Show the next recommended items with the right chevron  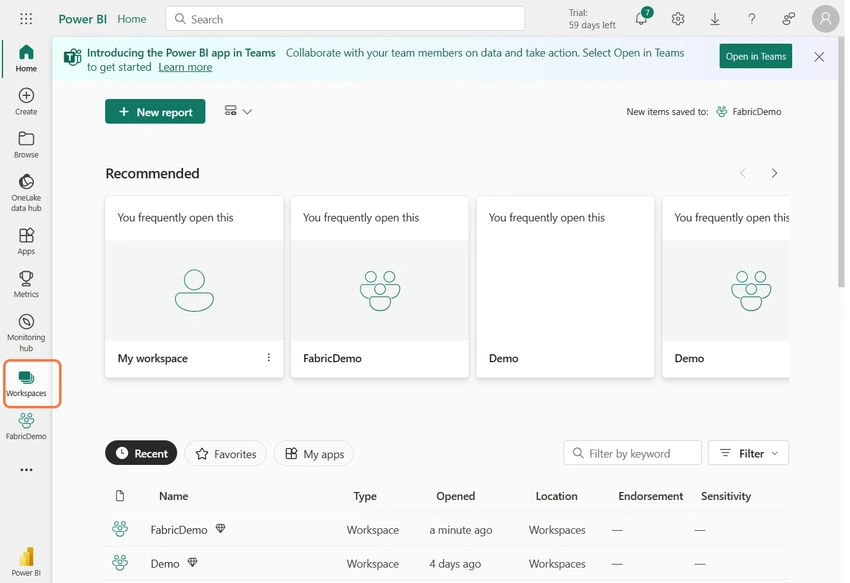774,173
